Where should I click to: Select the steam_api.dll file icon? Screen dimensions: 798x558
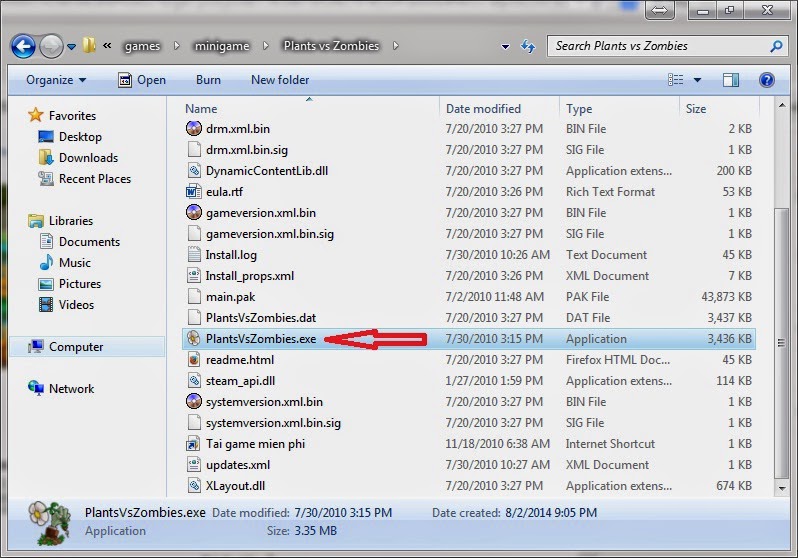[194, 380]
